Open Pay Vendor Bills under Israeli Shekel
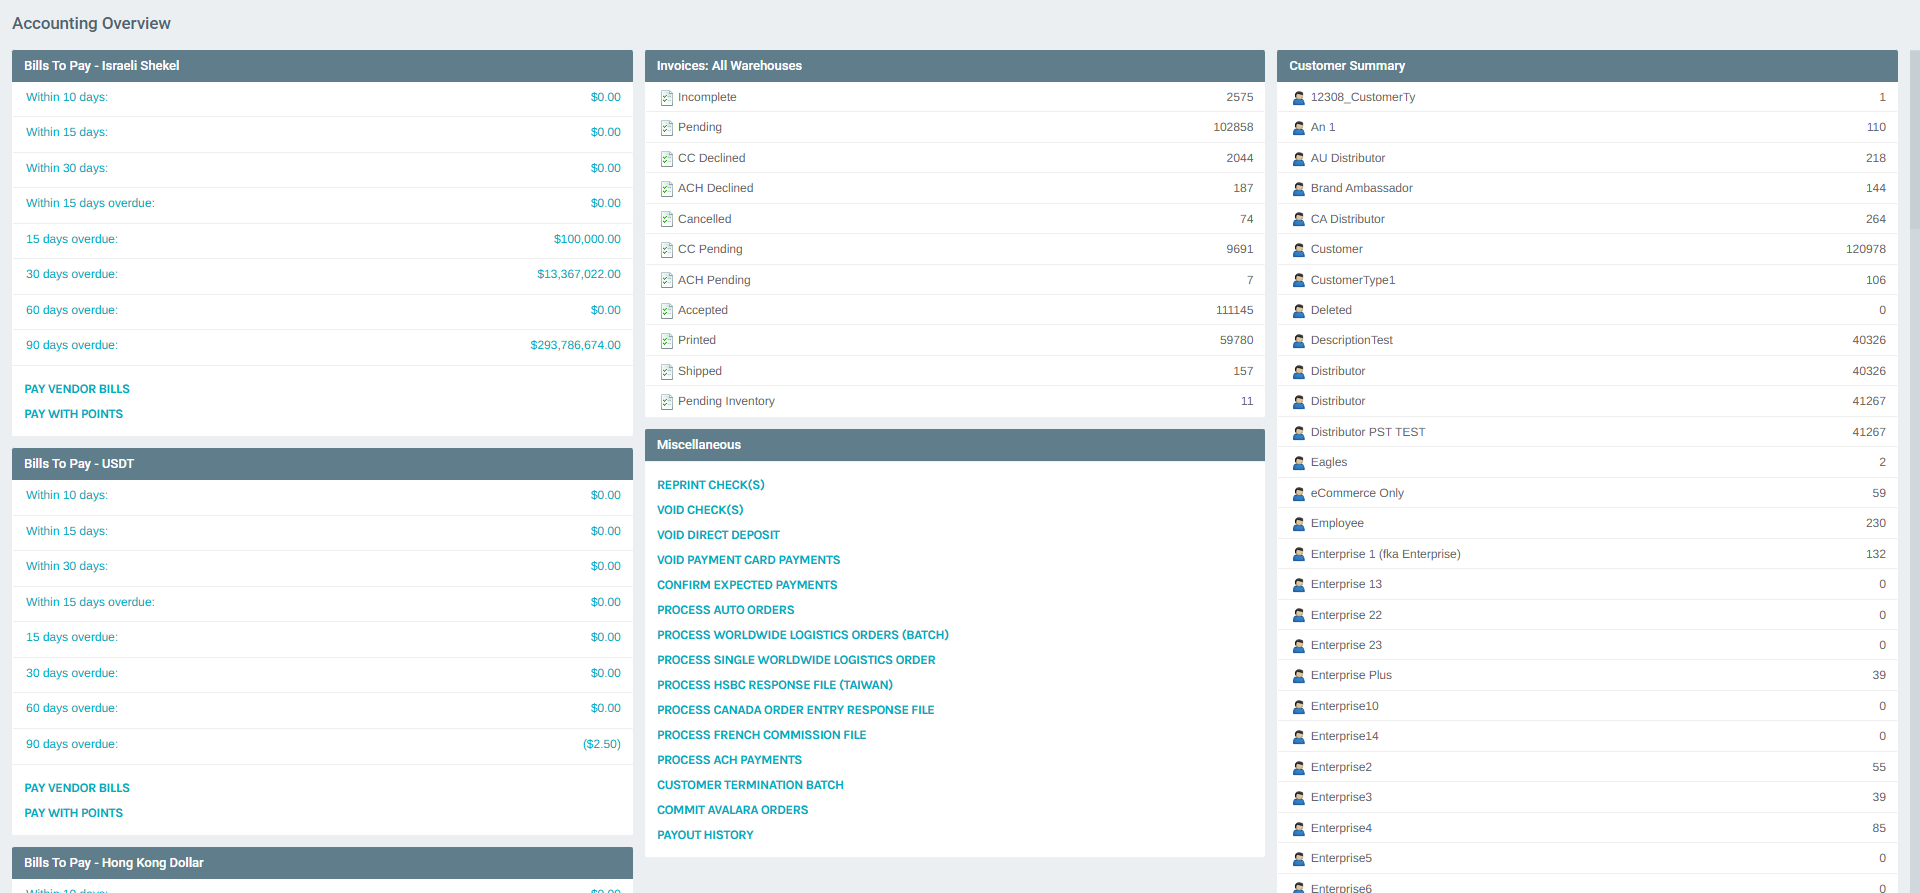The height and width of the screenshot is (893, 1920). 77,389
